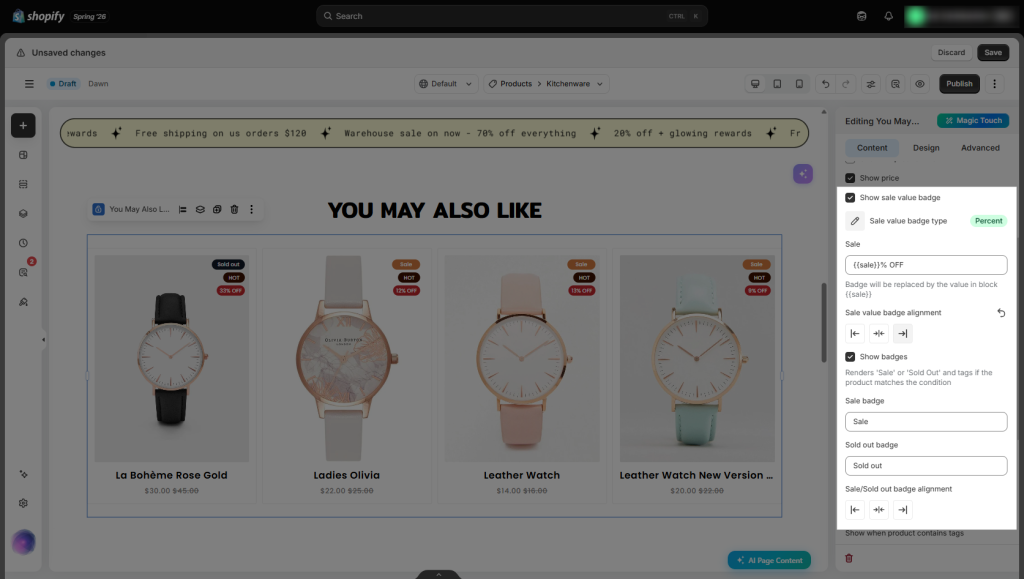Click the undo arrow in top toolbar

825,84
